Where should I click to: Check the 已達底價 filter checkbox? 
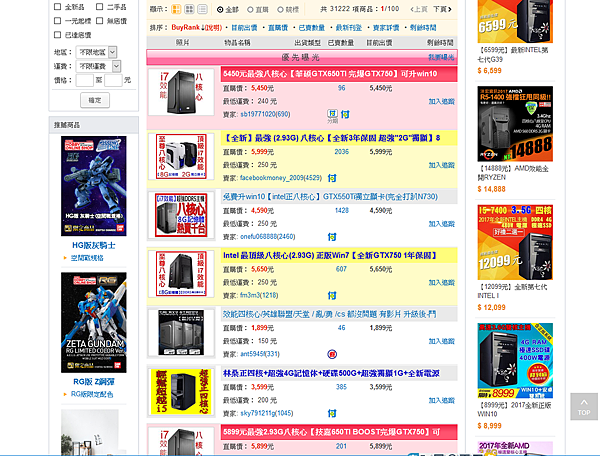(x=57, y=34)
